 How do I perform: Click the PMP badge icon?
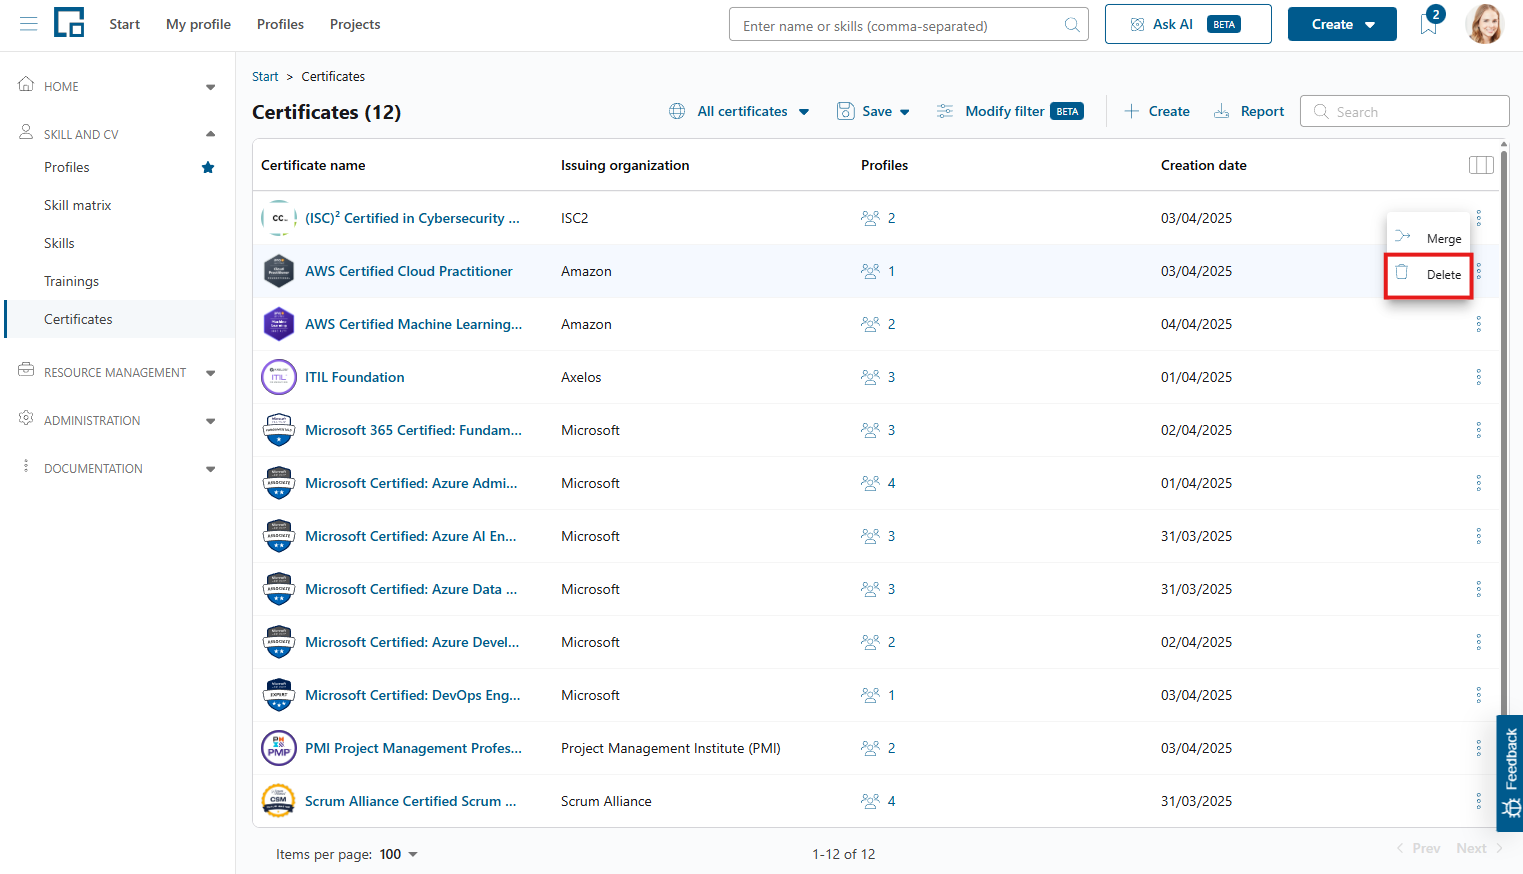[x=279, y=748]
